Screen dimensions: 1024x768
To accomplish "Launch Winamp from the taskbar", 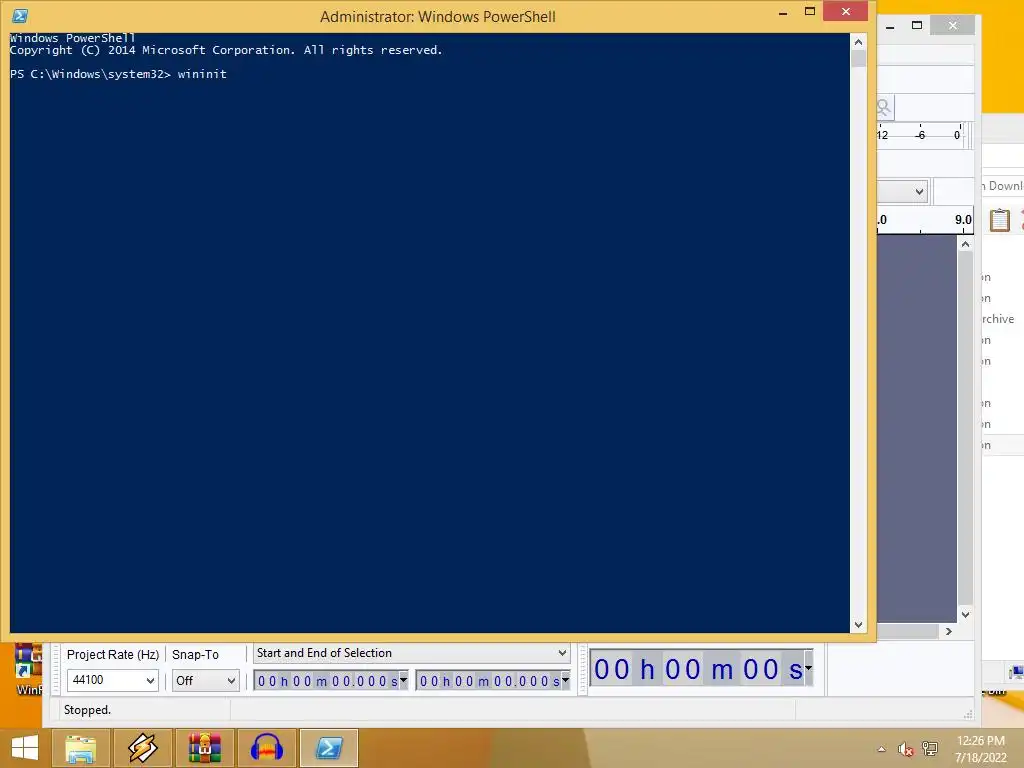I will 142,748.
